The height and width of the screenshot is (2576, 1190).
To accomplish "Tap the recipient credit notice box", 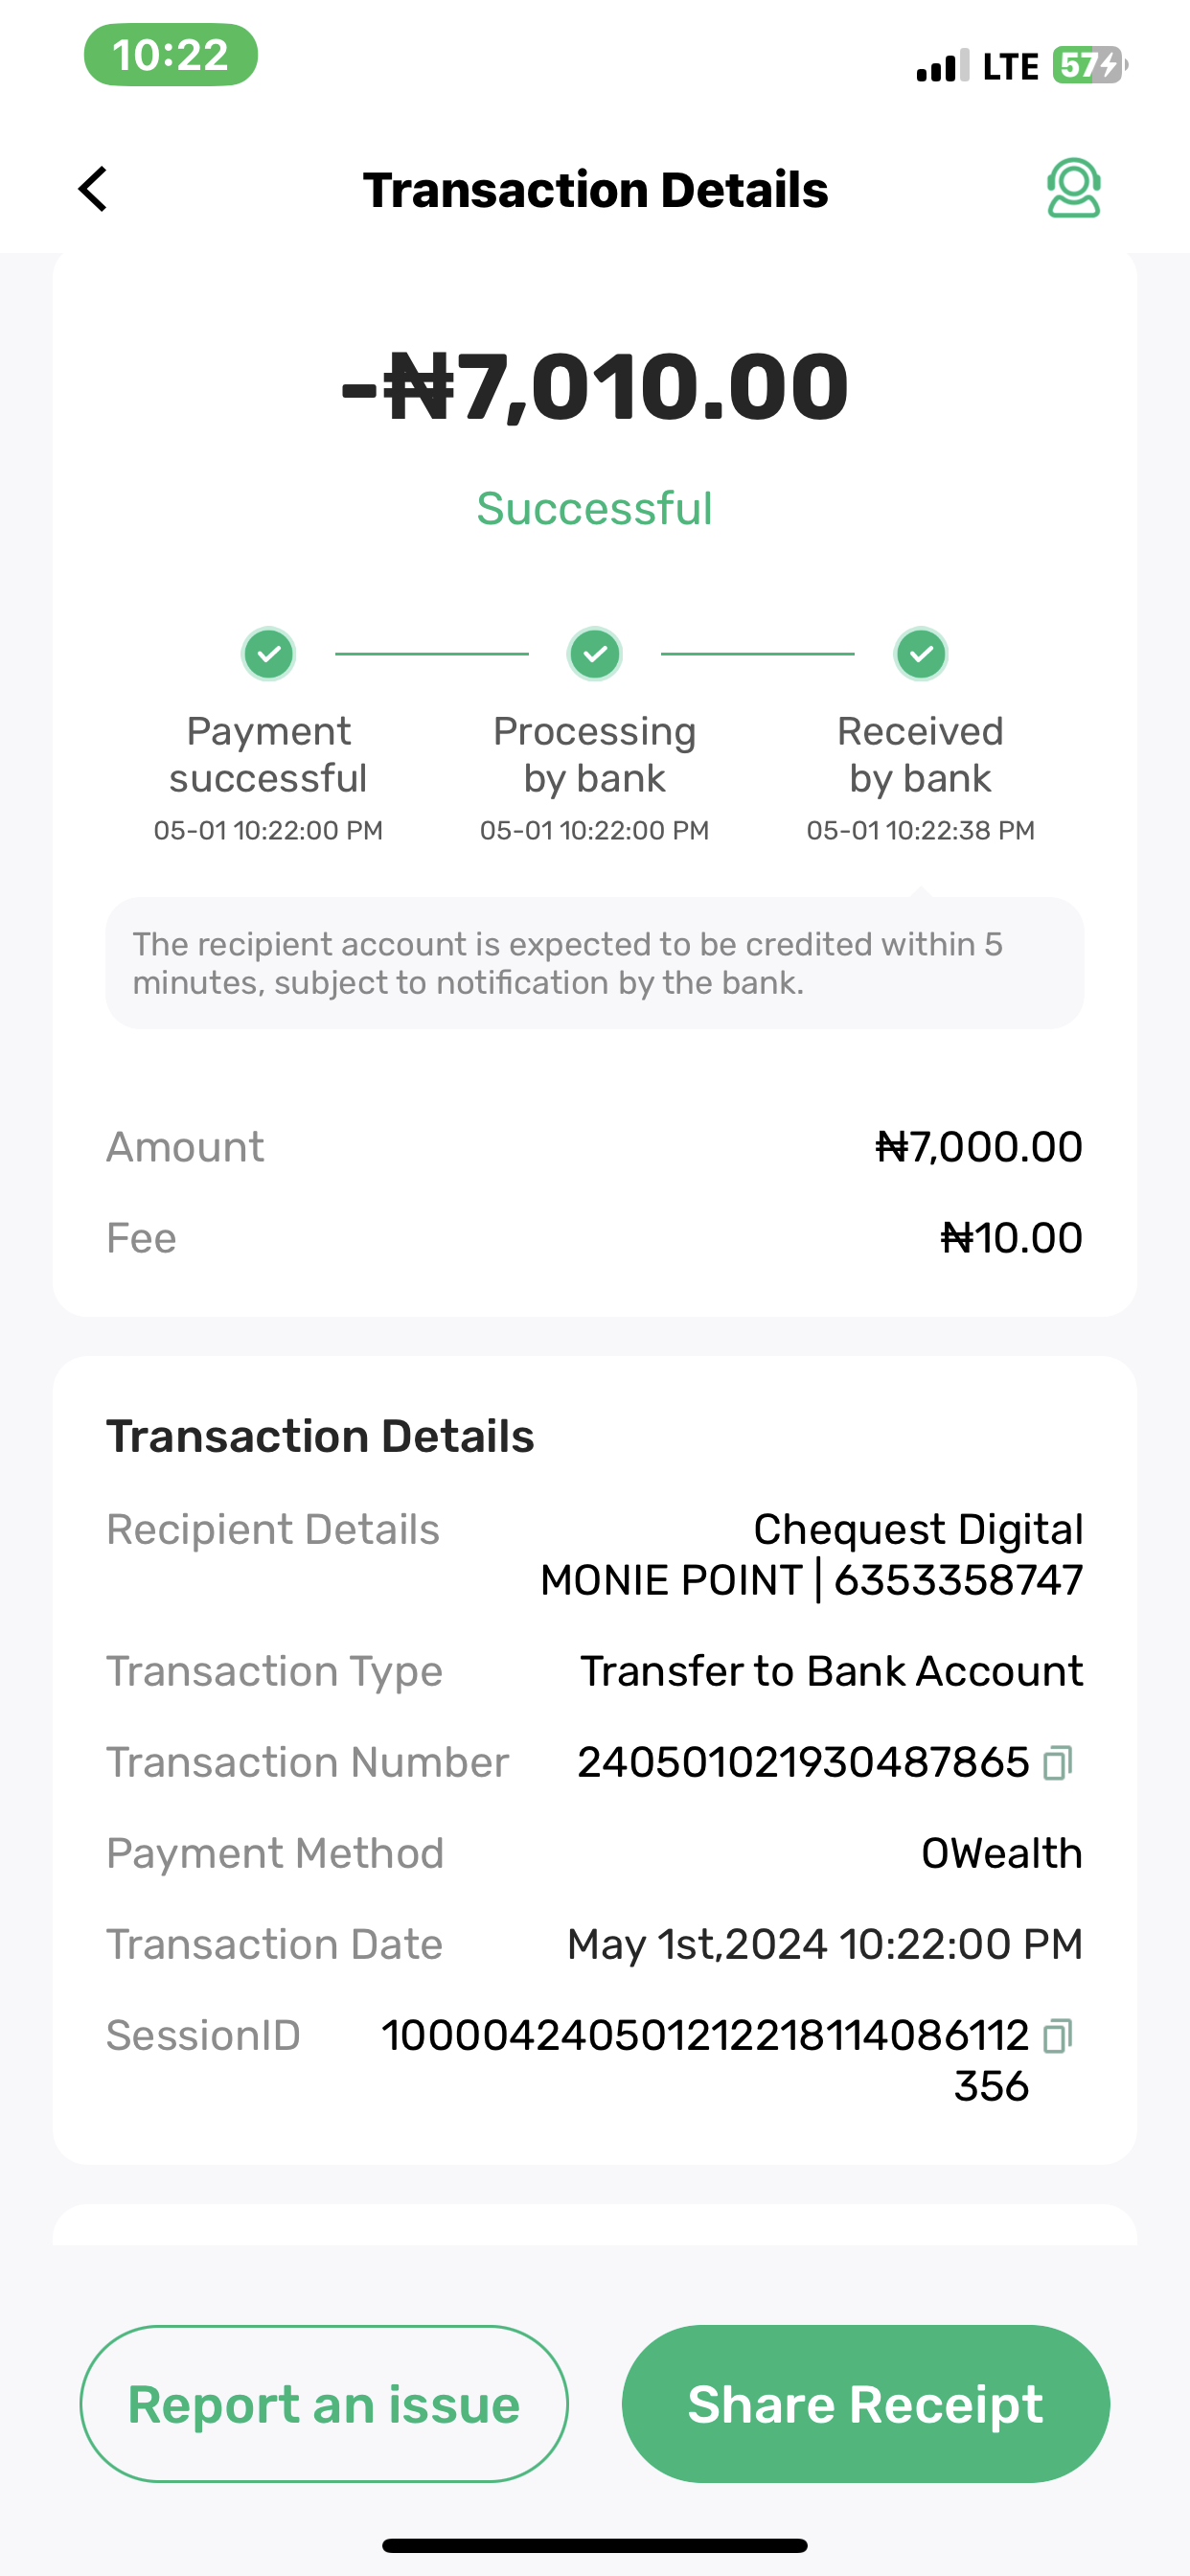I will [x=595, y=963].
